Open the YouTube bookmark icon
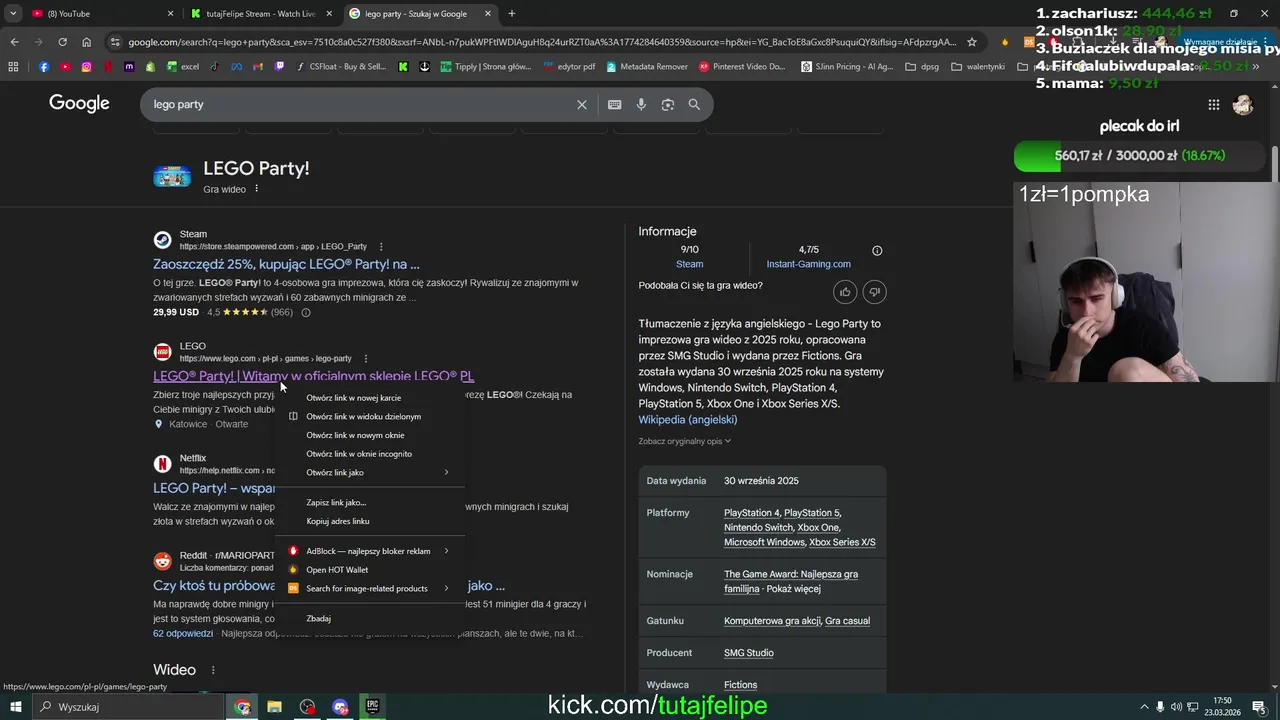The image size is (1280, 720). pyautogui.click(x=65, y=67)
